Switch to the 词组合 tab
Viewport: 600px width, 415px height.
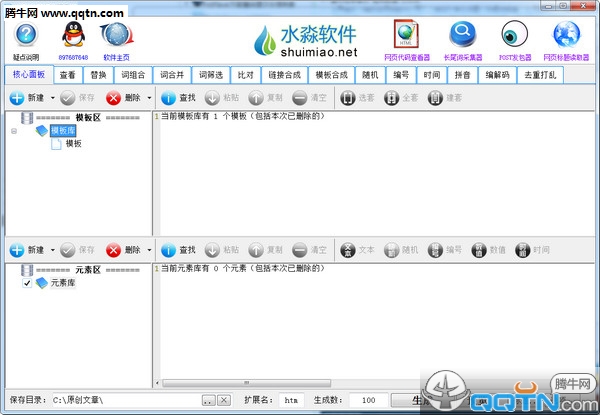coord(133,75)
